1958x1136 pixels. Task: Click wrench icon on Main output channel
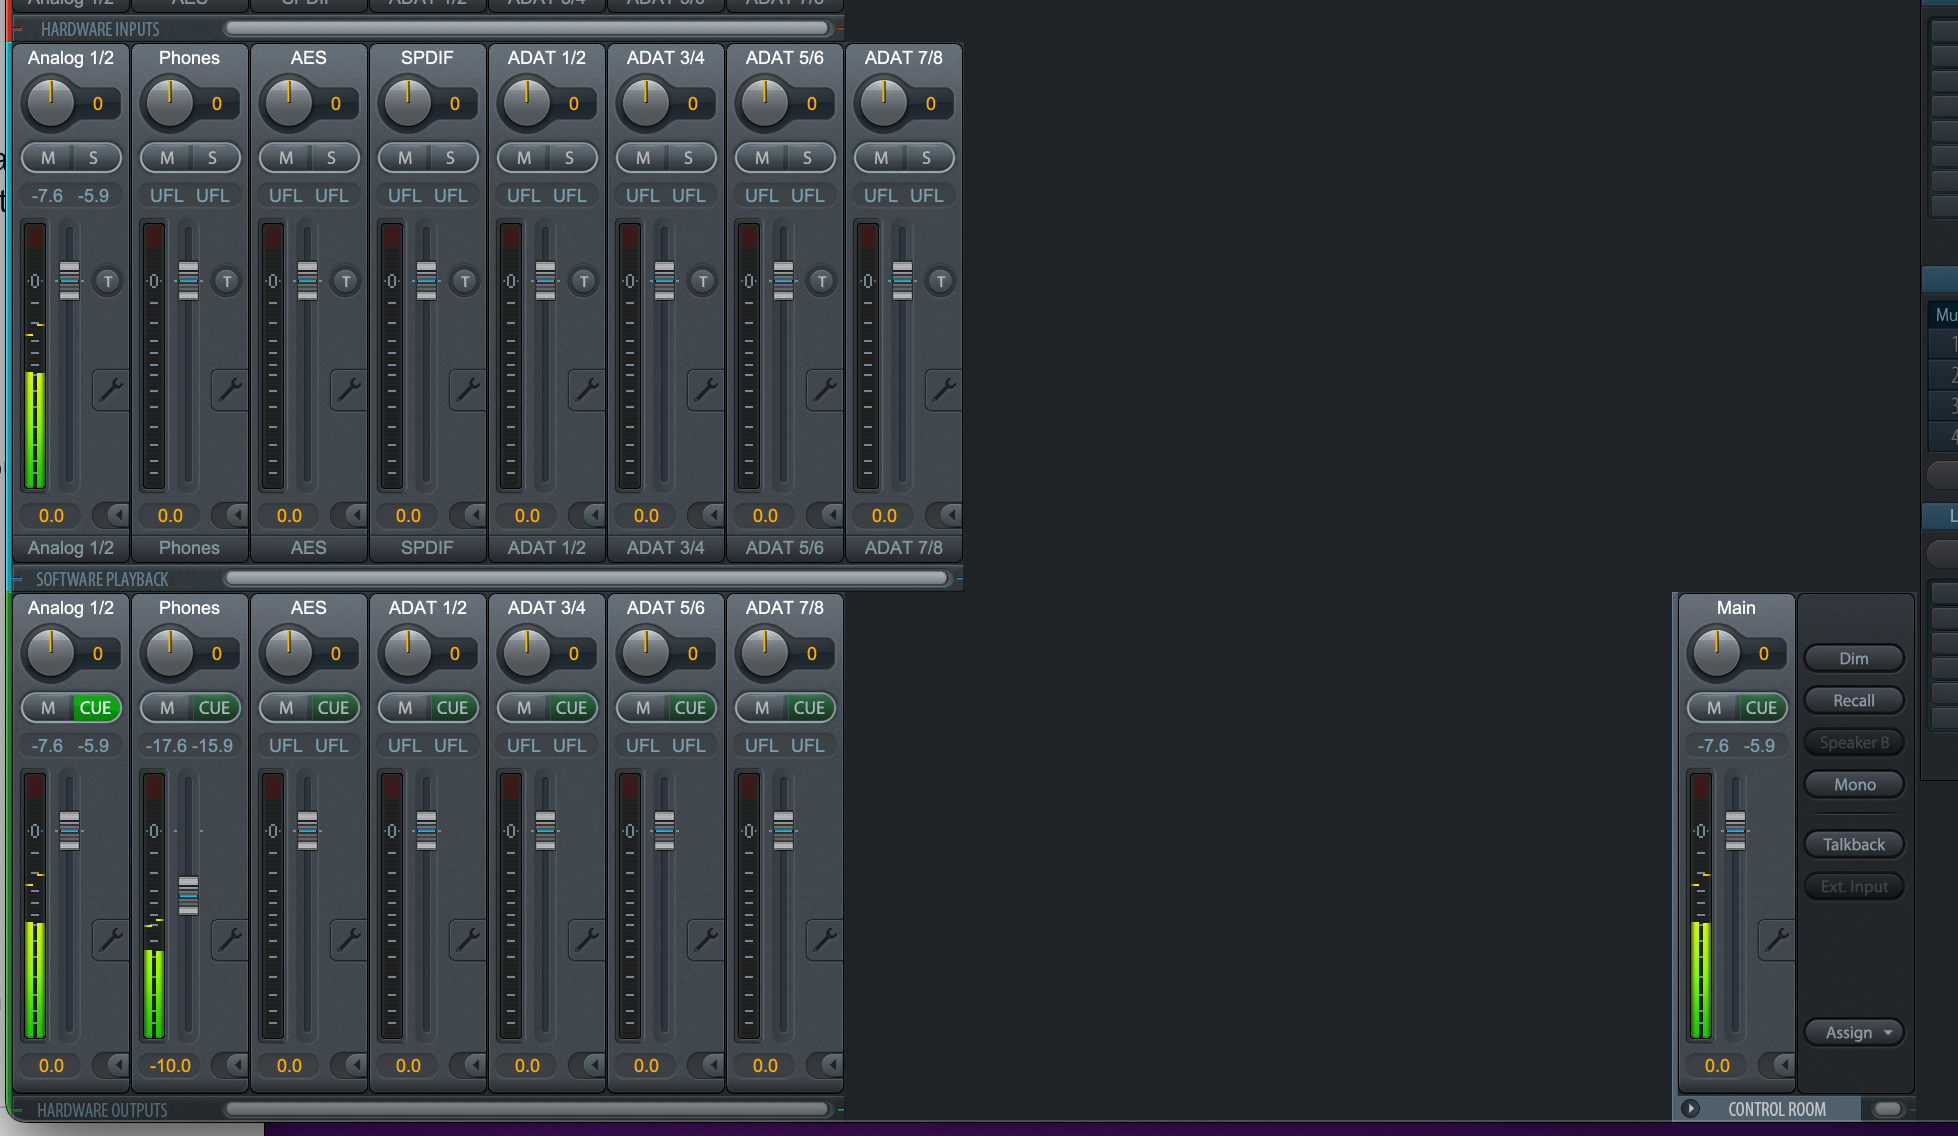(x=1776, y=939)
